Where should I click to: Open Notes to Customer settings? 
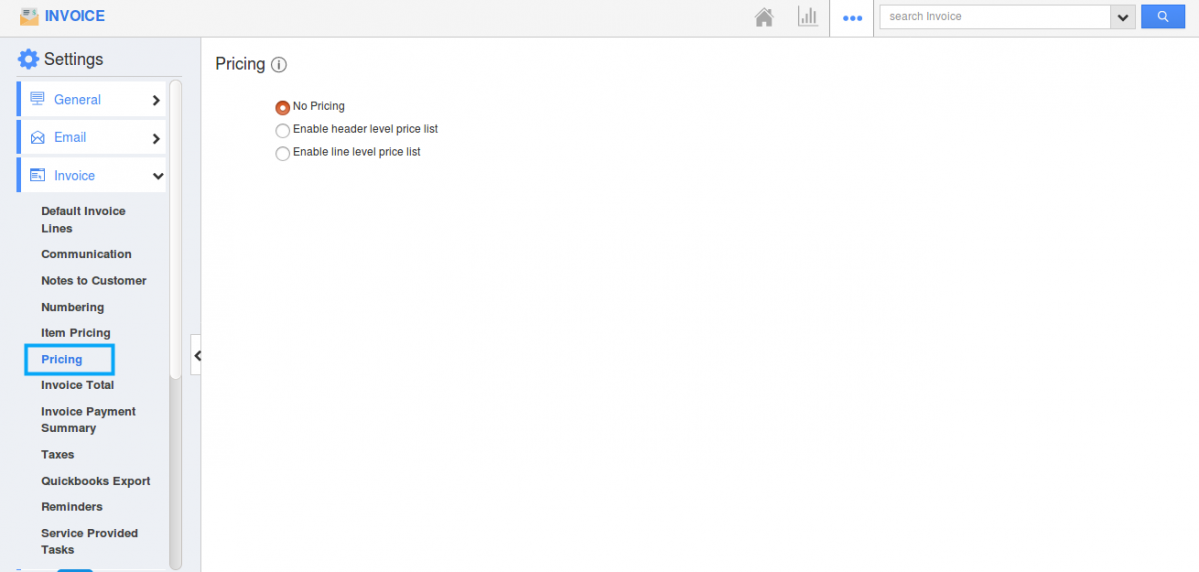94,281
